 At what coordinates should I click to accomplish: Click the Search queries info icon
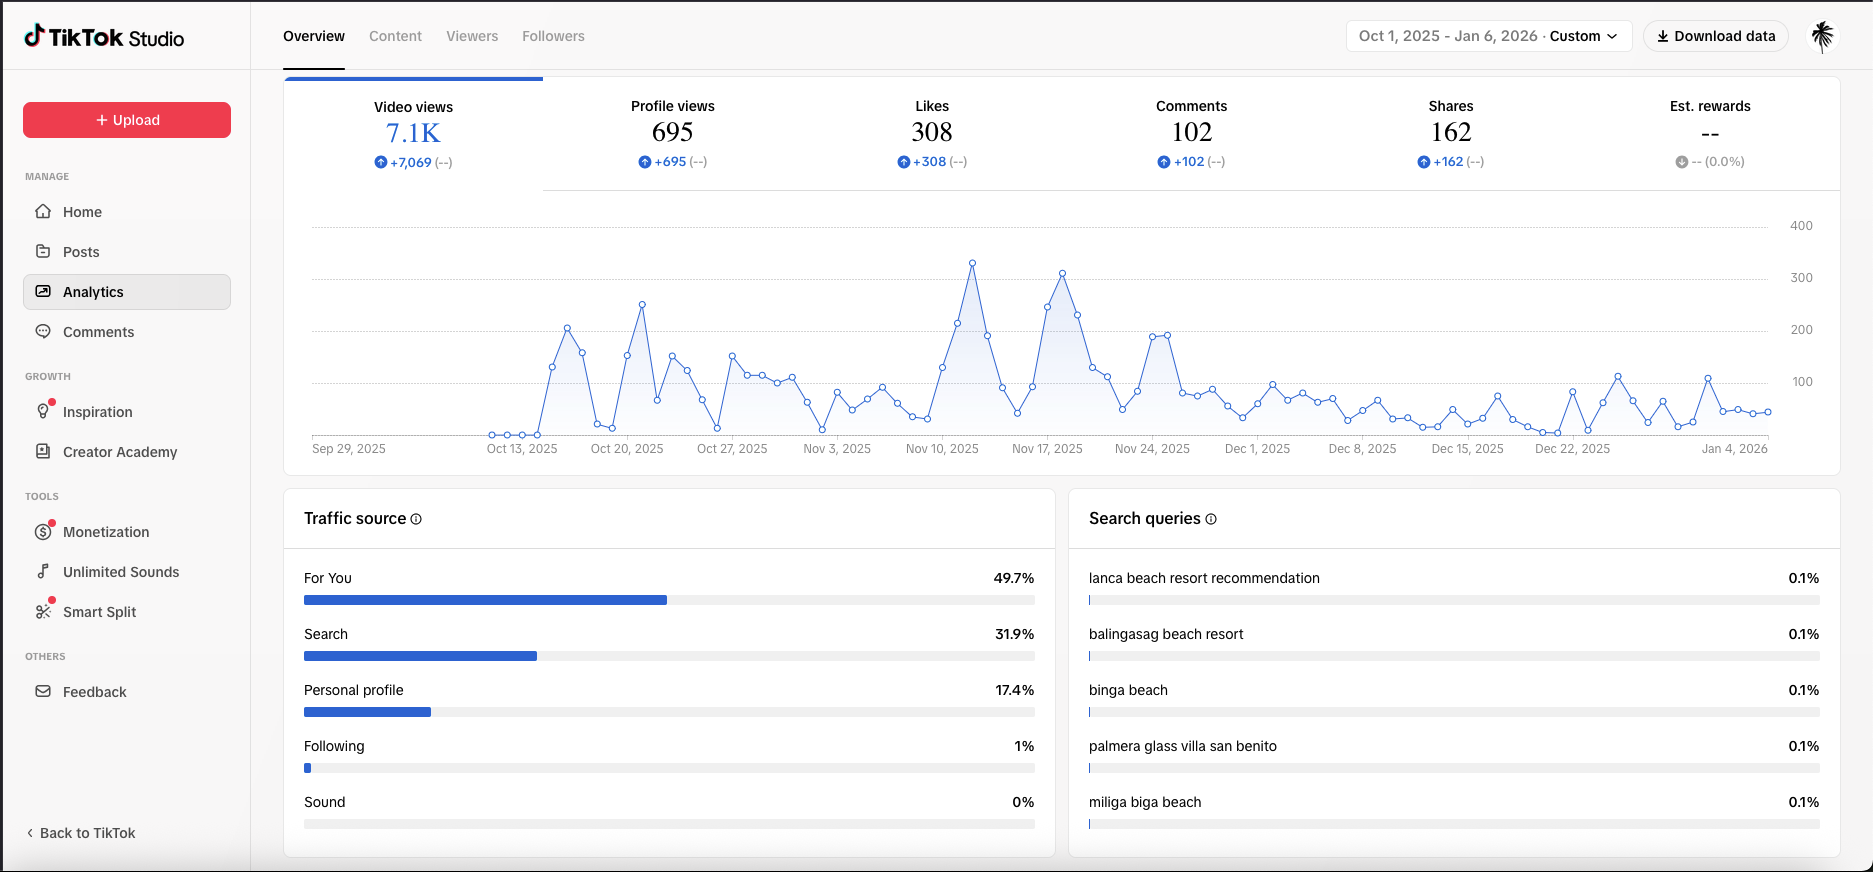point(1211,519)
